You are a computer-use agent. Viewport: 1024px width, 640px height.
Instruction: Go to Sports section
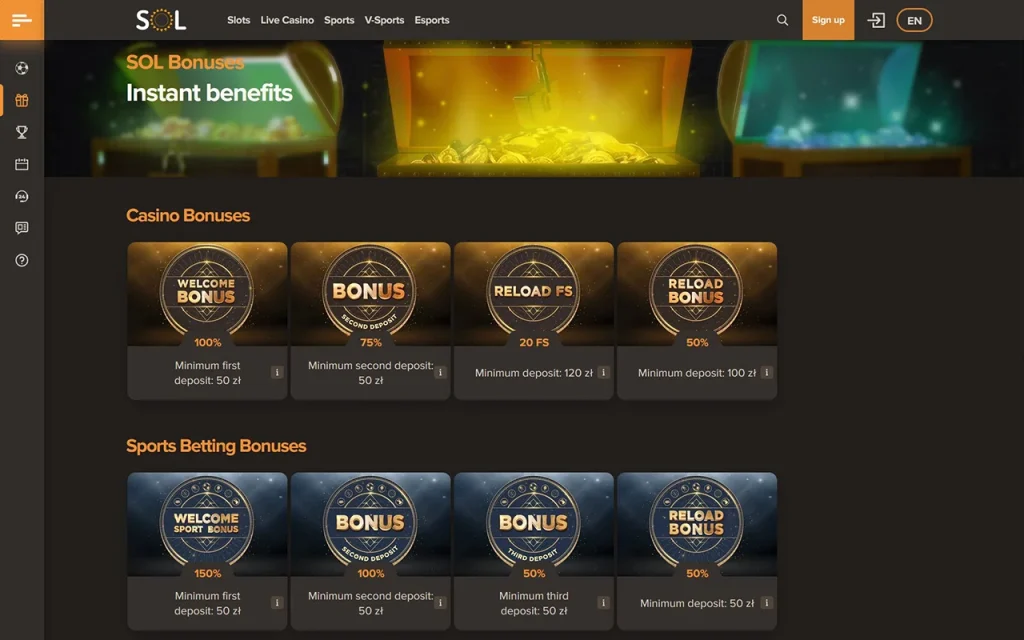pyautogui.click(x=339, y=20)
